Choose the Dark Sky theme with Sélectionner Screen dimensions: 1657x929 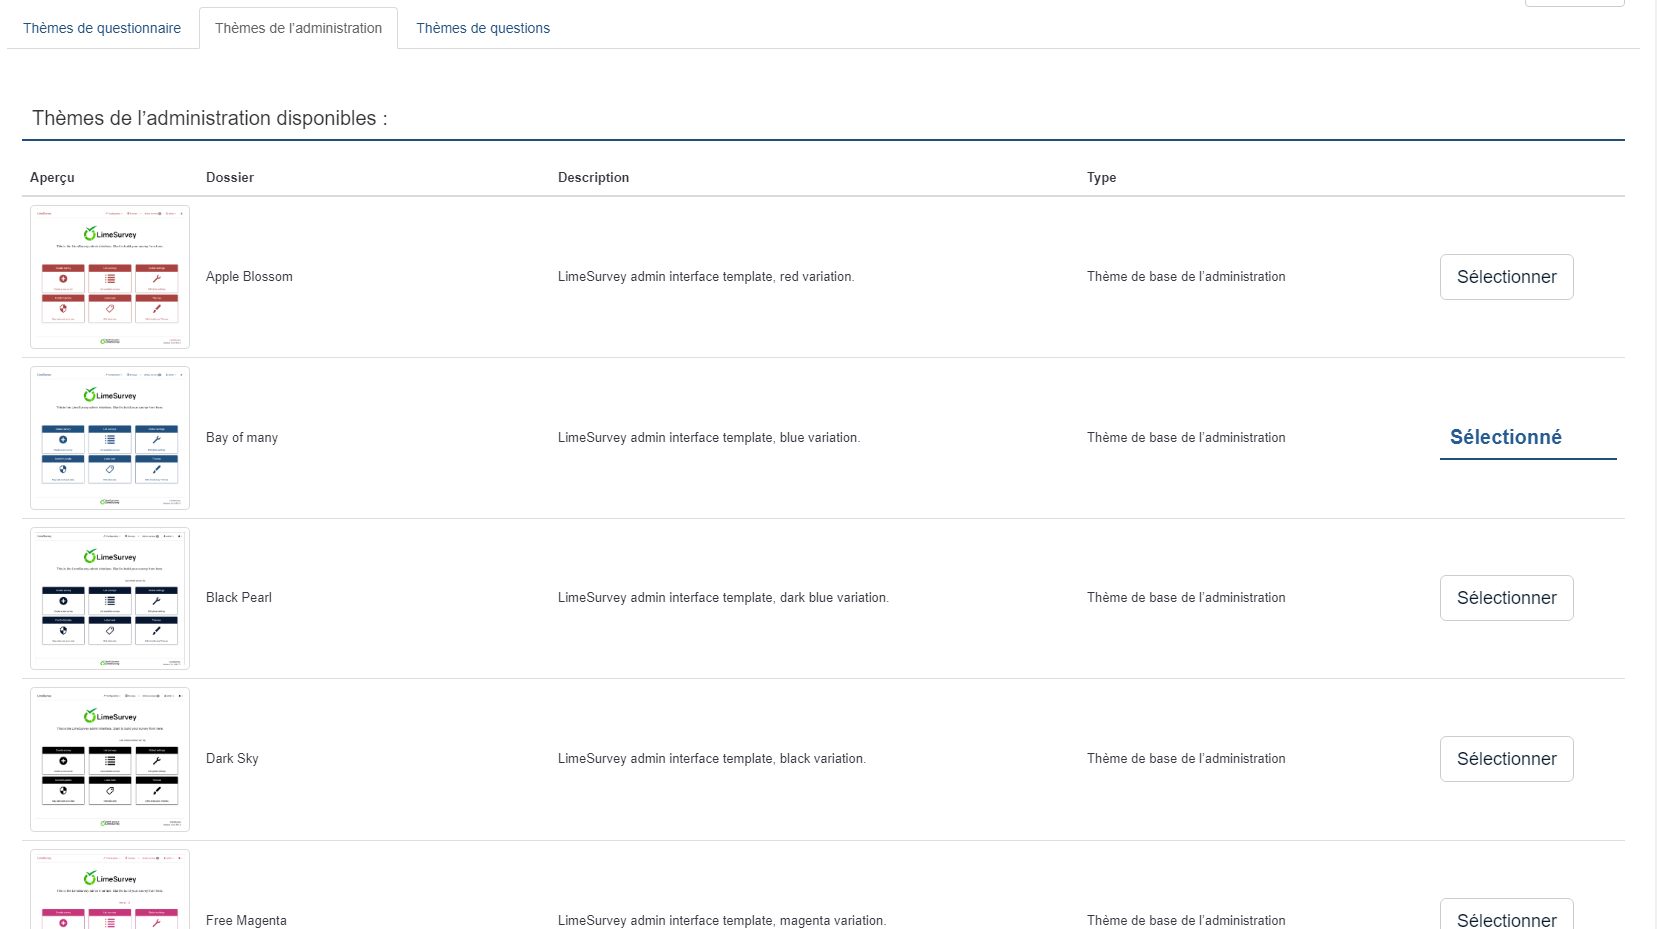point(1506,759)
